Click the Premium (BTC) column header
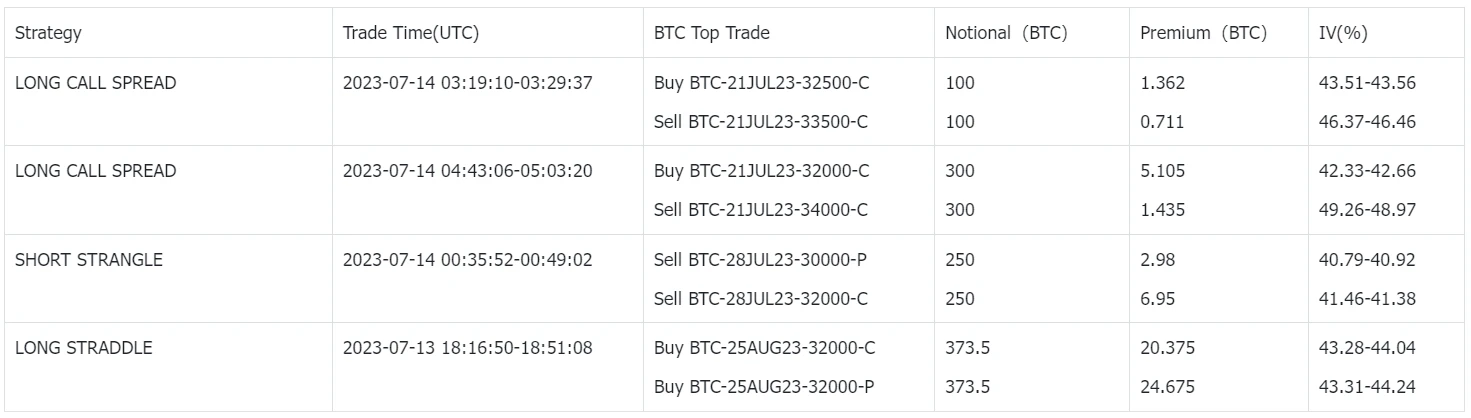Screen dimensions: 1471x418 click(x=1203, y=33)
